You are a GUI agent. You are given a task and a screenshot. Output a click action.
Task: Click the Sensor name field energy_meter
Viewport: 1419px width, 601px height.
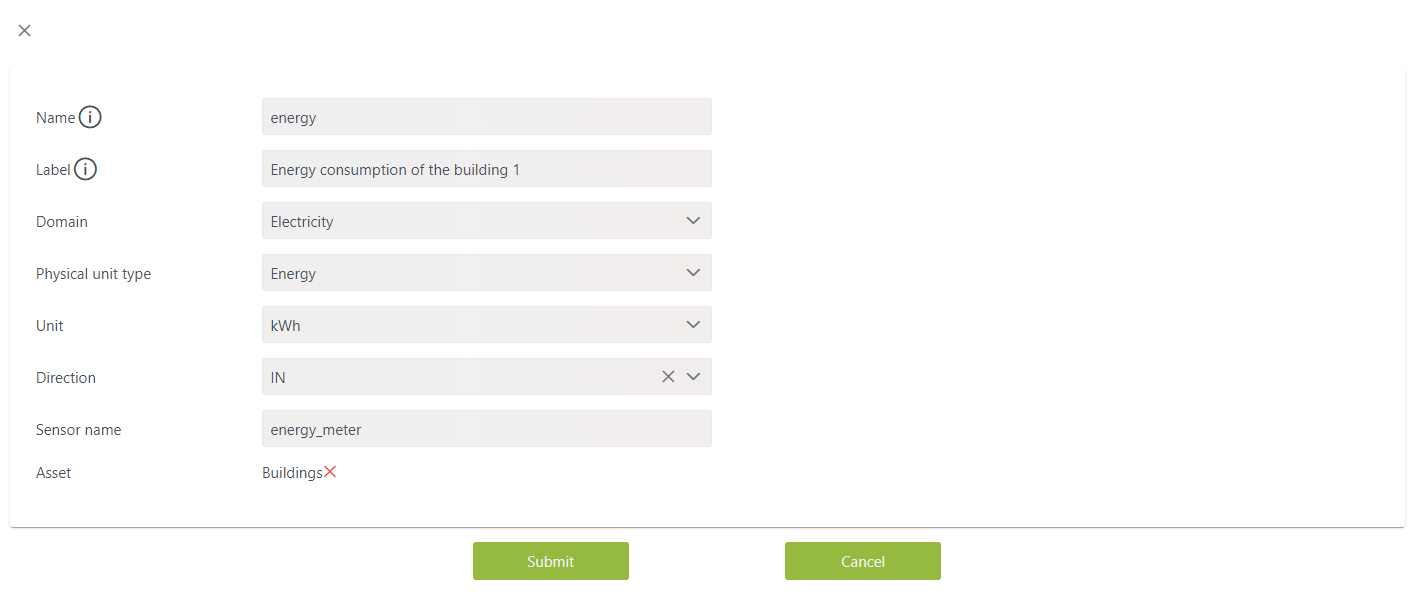(487, 429)
